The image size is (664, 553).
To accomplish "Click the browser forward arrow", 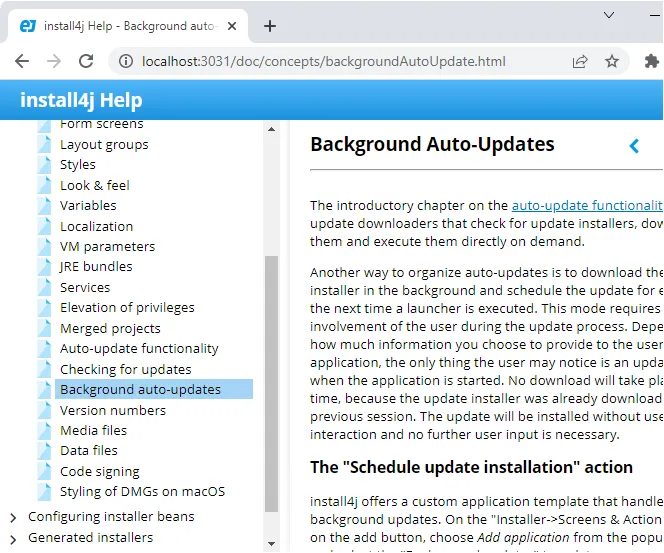I will 54,61.
